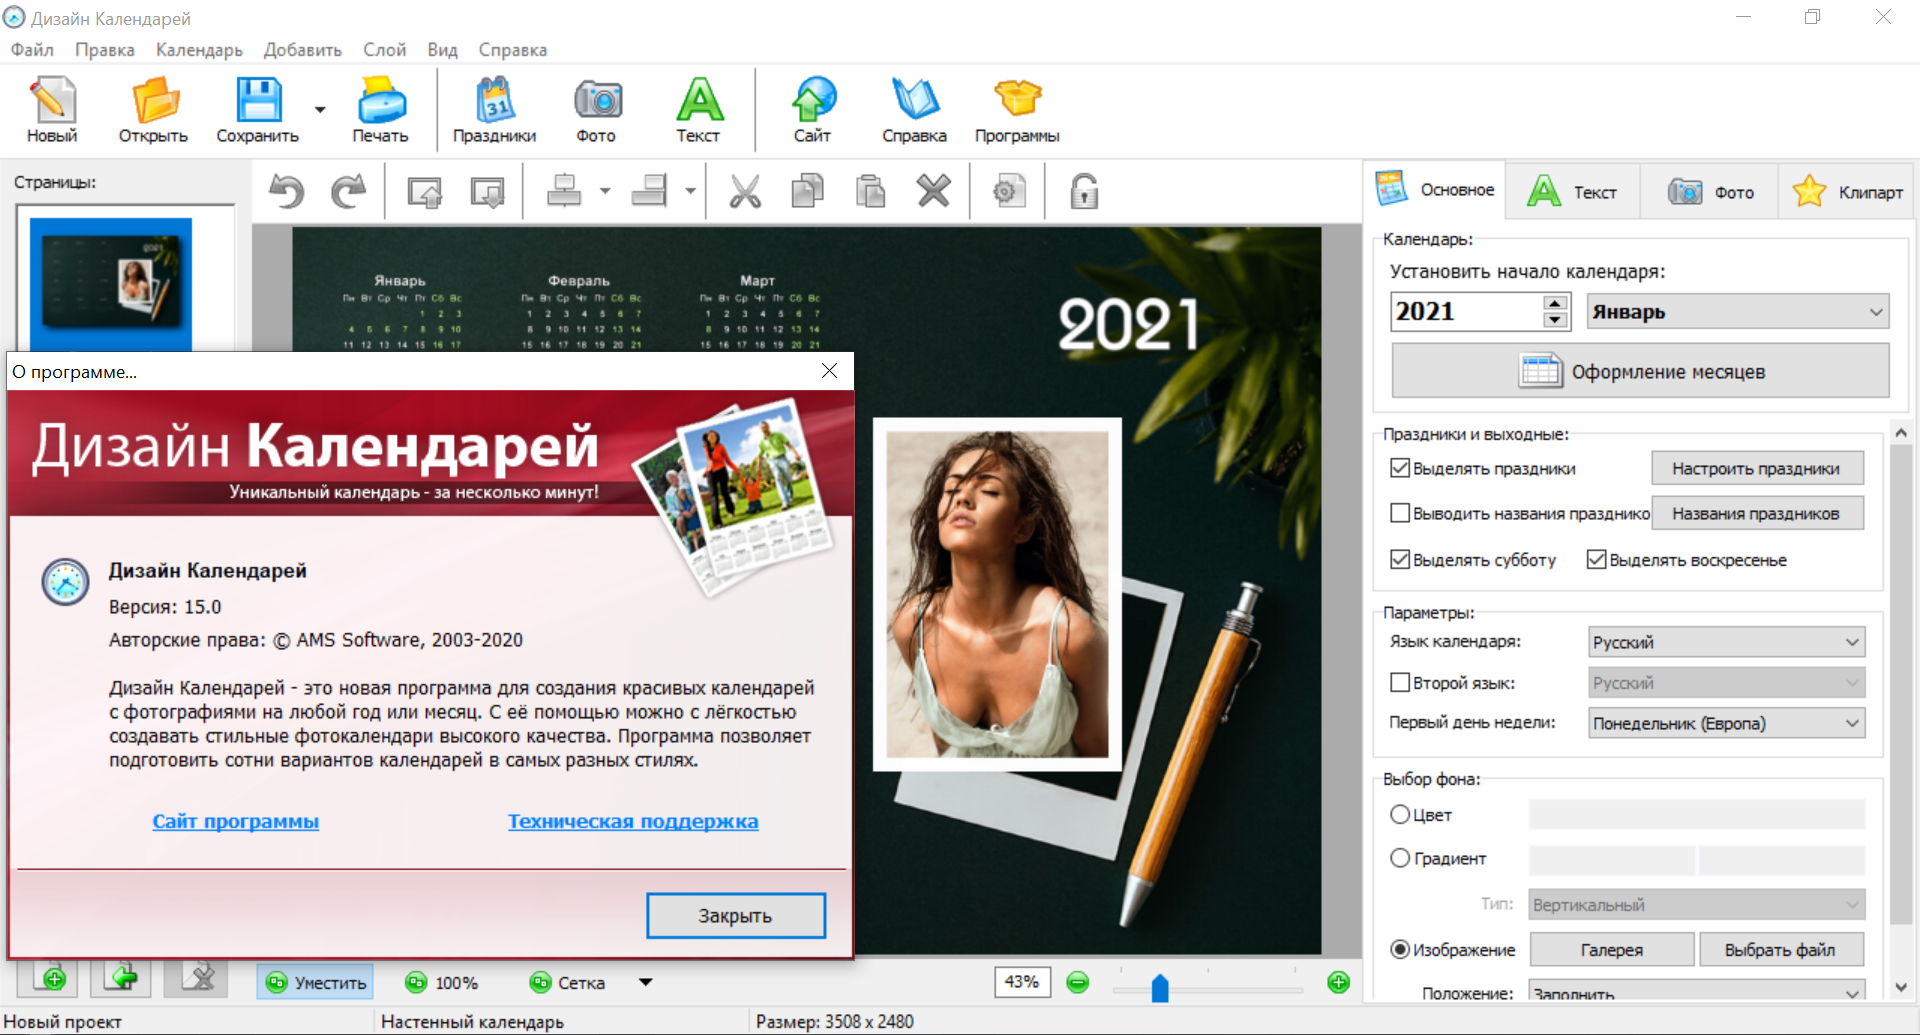Image resolution: width=1920 pixels, height=1035 pixels.
Task: Paste with clipboard icon
Action: 870,191
